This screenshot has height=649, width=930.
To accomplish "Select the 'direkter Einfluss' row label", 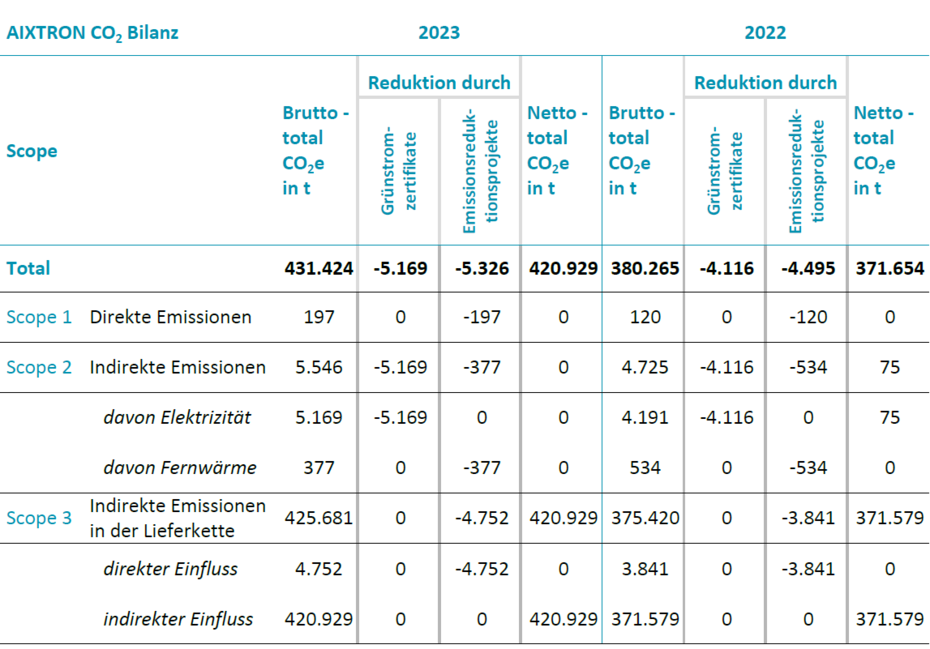I will 171,569.
